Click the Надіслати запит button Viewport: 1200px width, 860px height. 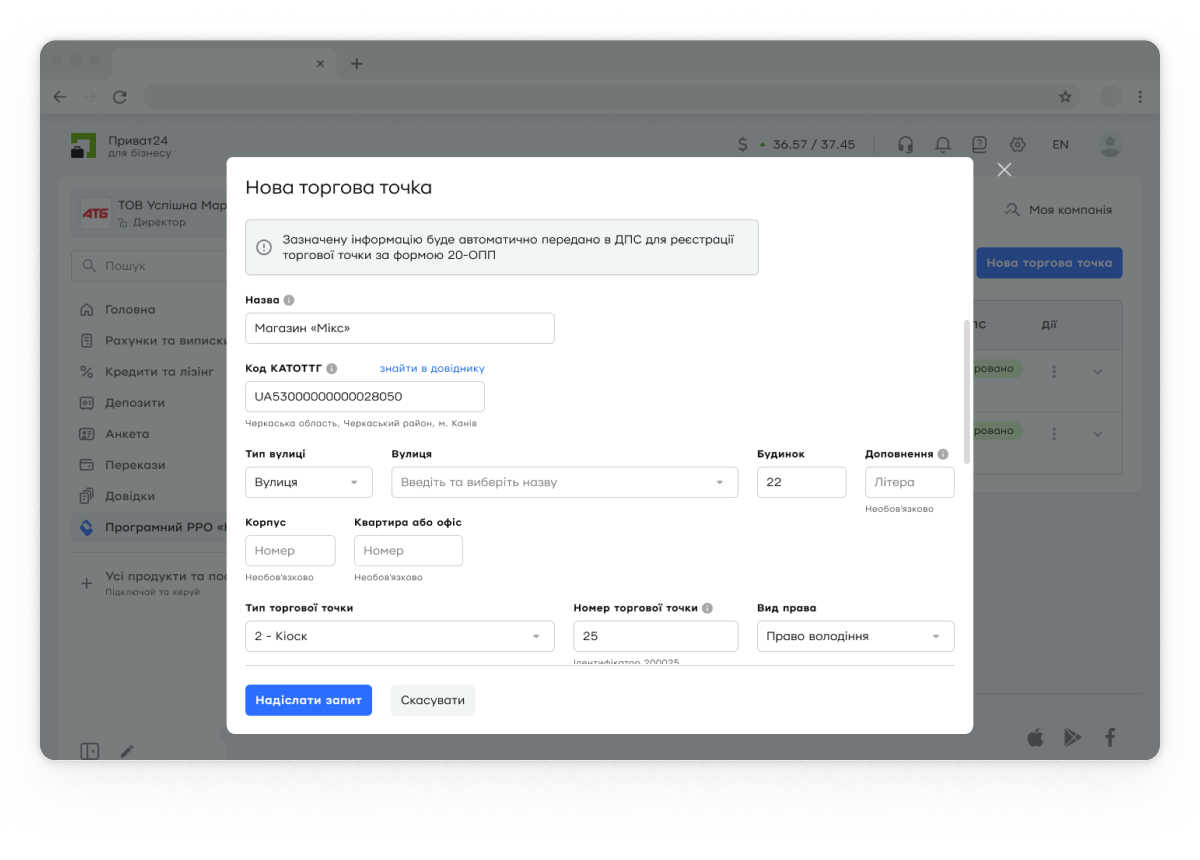[308, 700]
